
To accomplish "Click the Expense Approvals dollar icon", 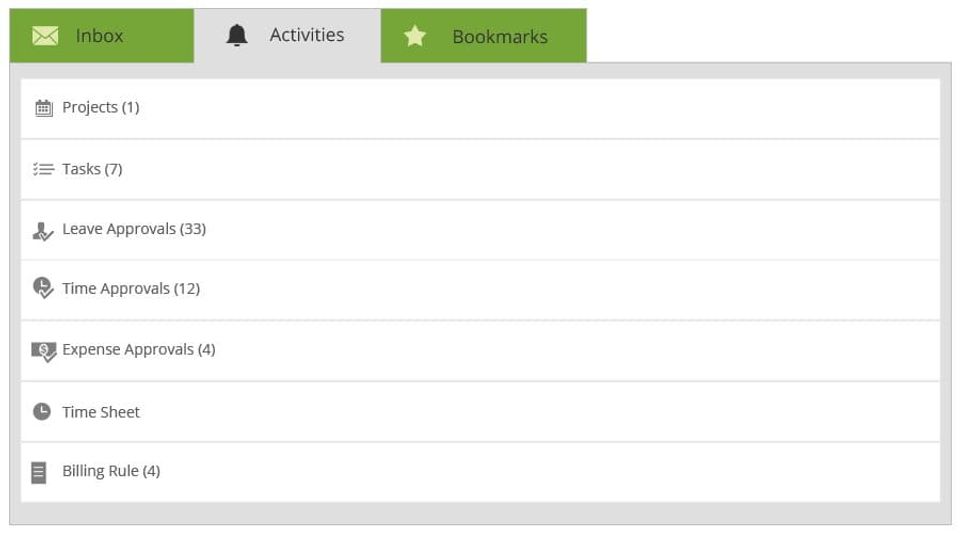I will 43,351.
